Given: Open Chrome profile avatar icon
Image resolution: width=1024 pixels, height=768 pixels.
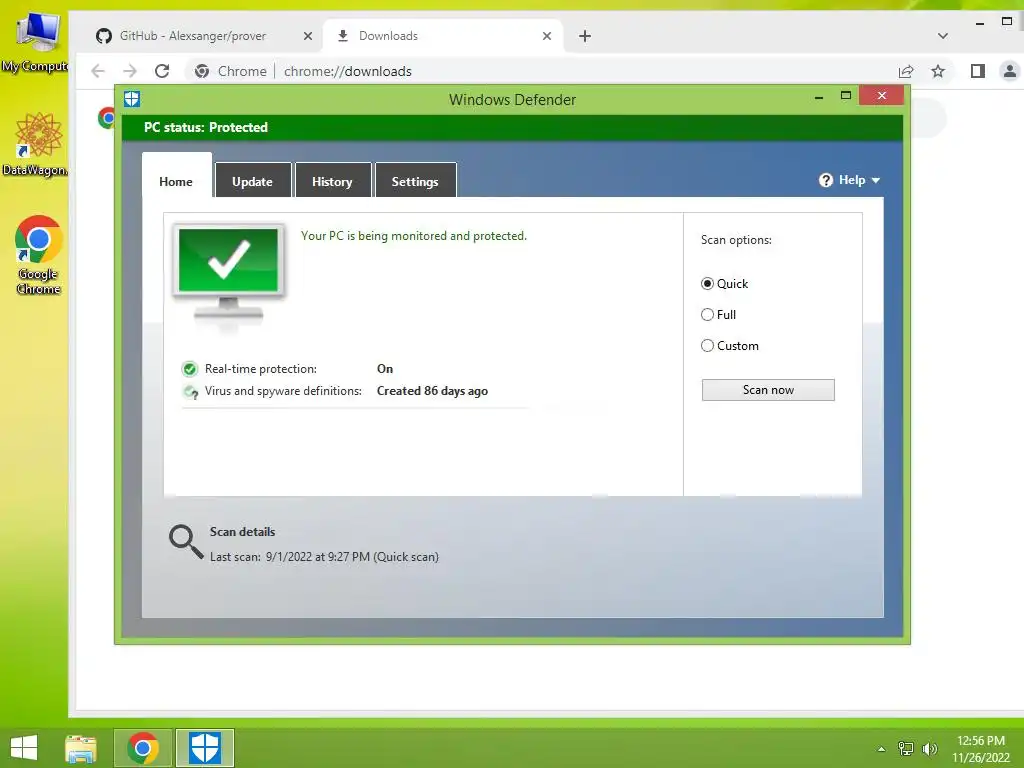Looking at the screenshot, I should 1010,71.
